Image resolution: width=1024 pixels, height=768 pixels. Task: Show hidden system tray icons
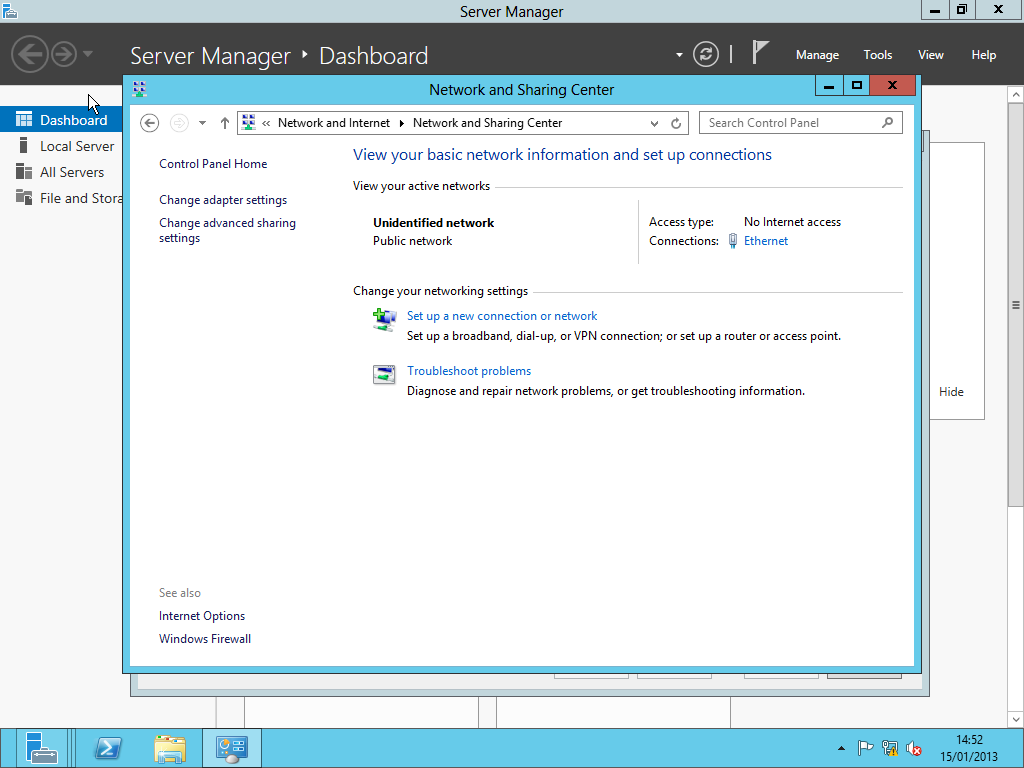(840, 749)
